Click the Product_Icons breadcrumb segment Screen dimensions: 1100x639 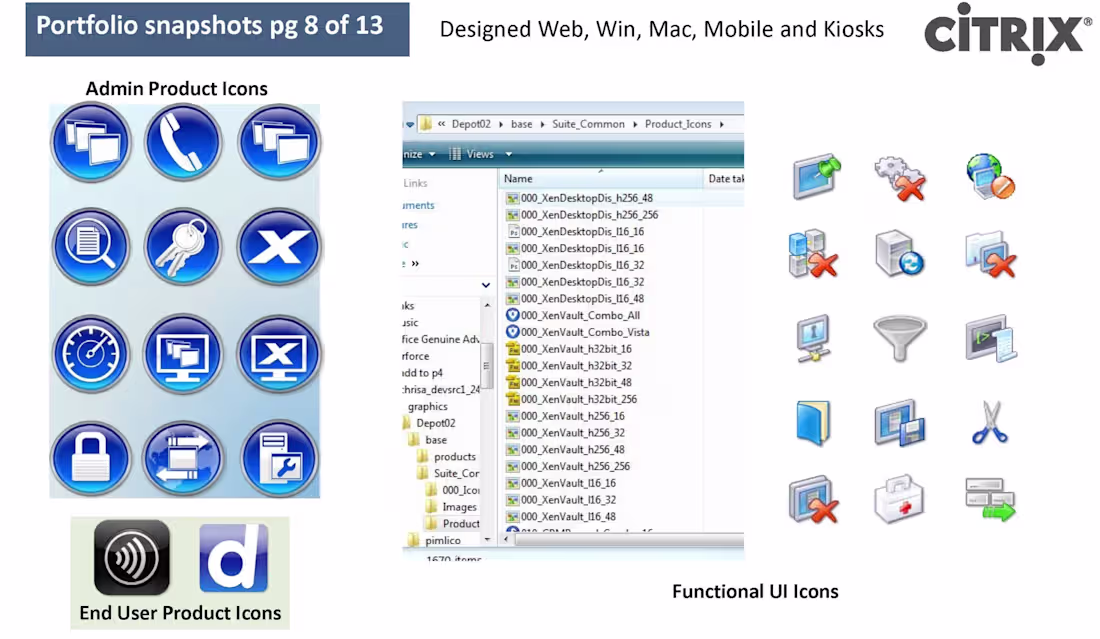[678, 124]
